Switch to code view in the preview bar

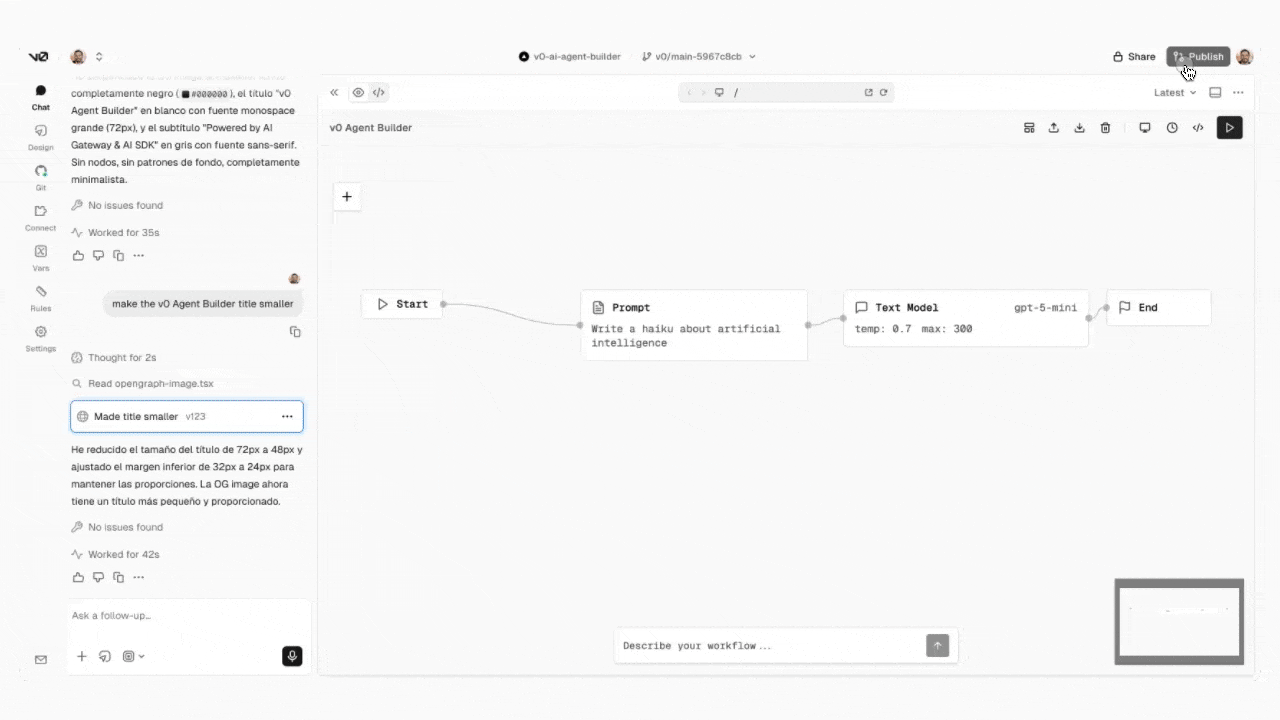coord(378,92)
